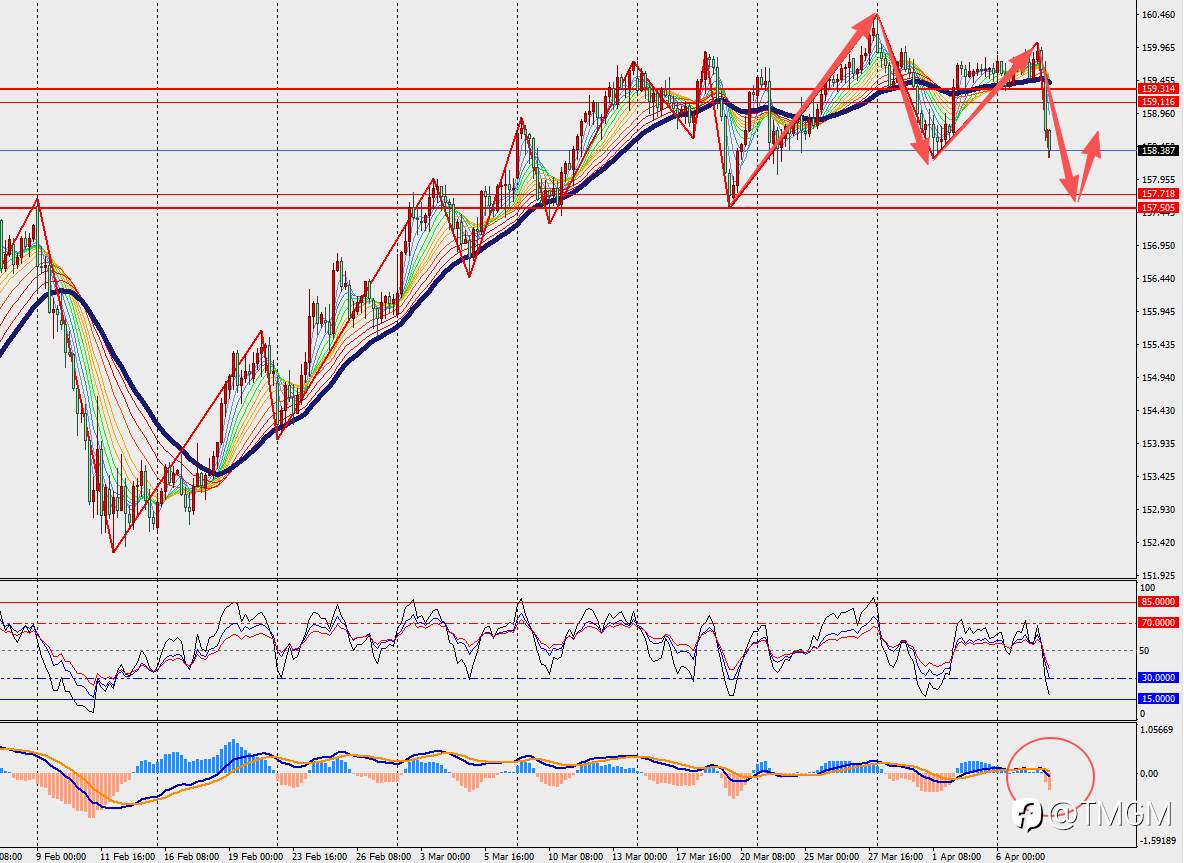This screenshot has width=1184, height=863.
Task: Click the -1.59189 MACD scale value
Action: point(1156,840)
